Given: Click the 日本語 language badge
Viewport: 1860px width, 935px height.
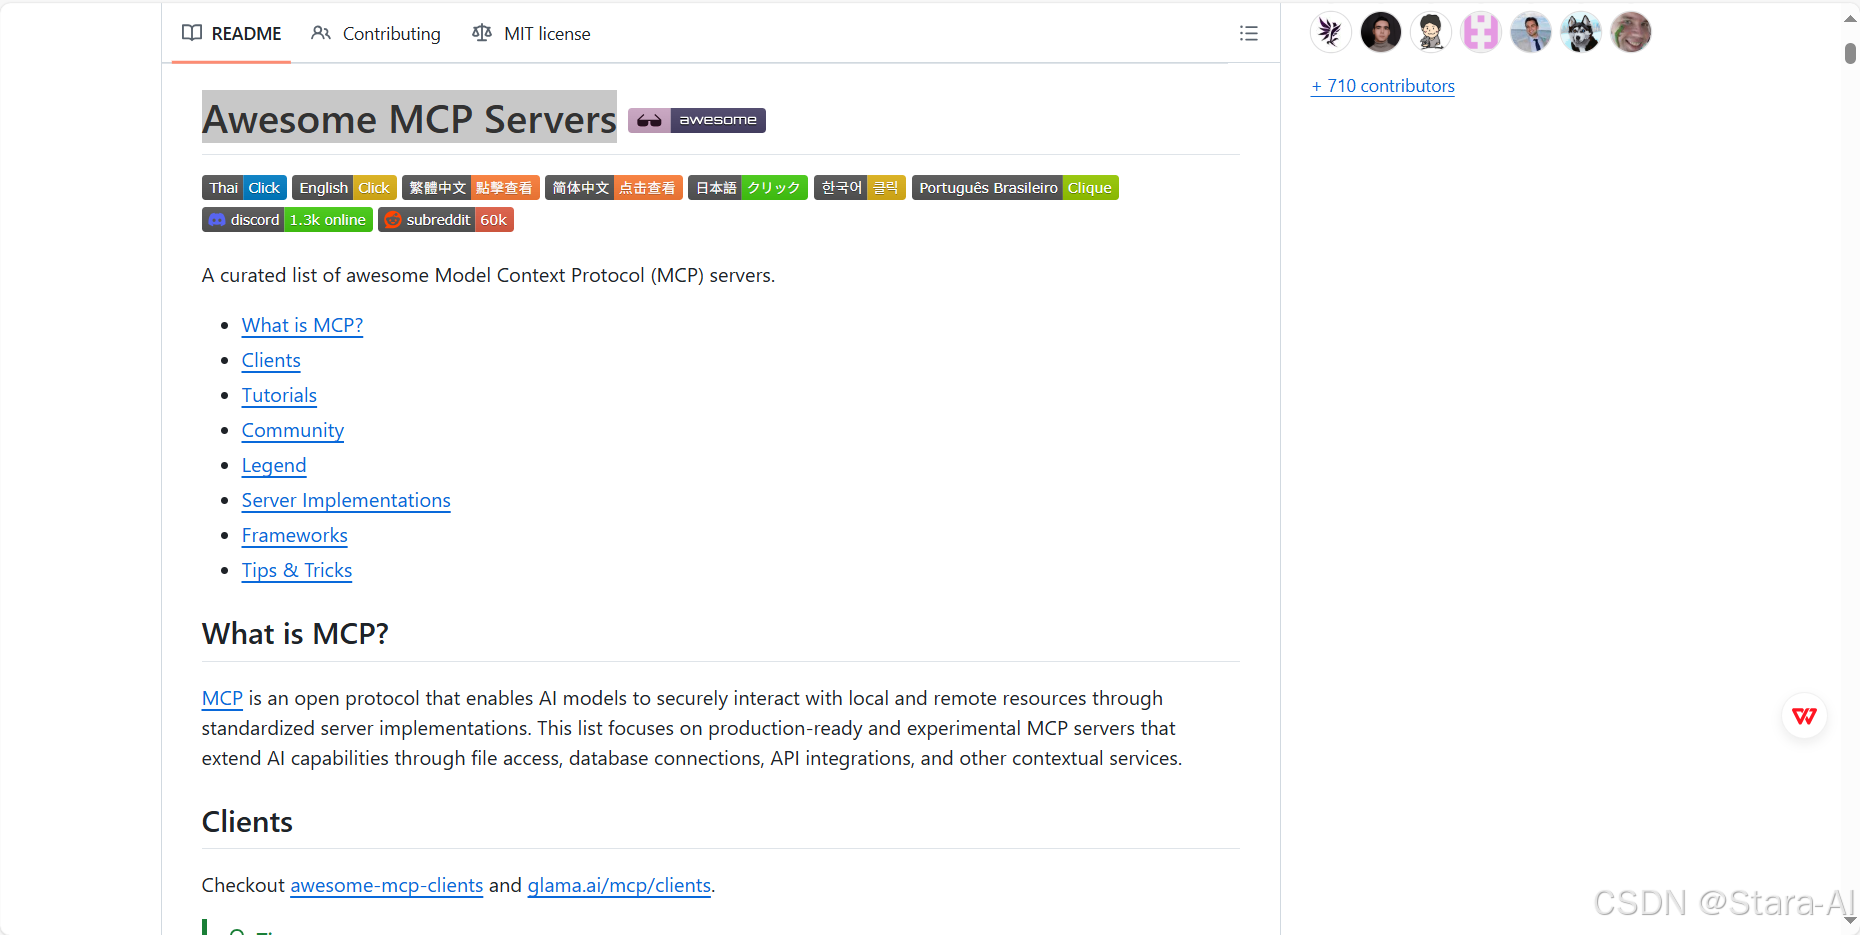Looking at the screenshot, I should point(748,188).
